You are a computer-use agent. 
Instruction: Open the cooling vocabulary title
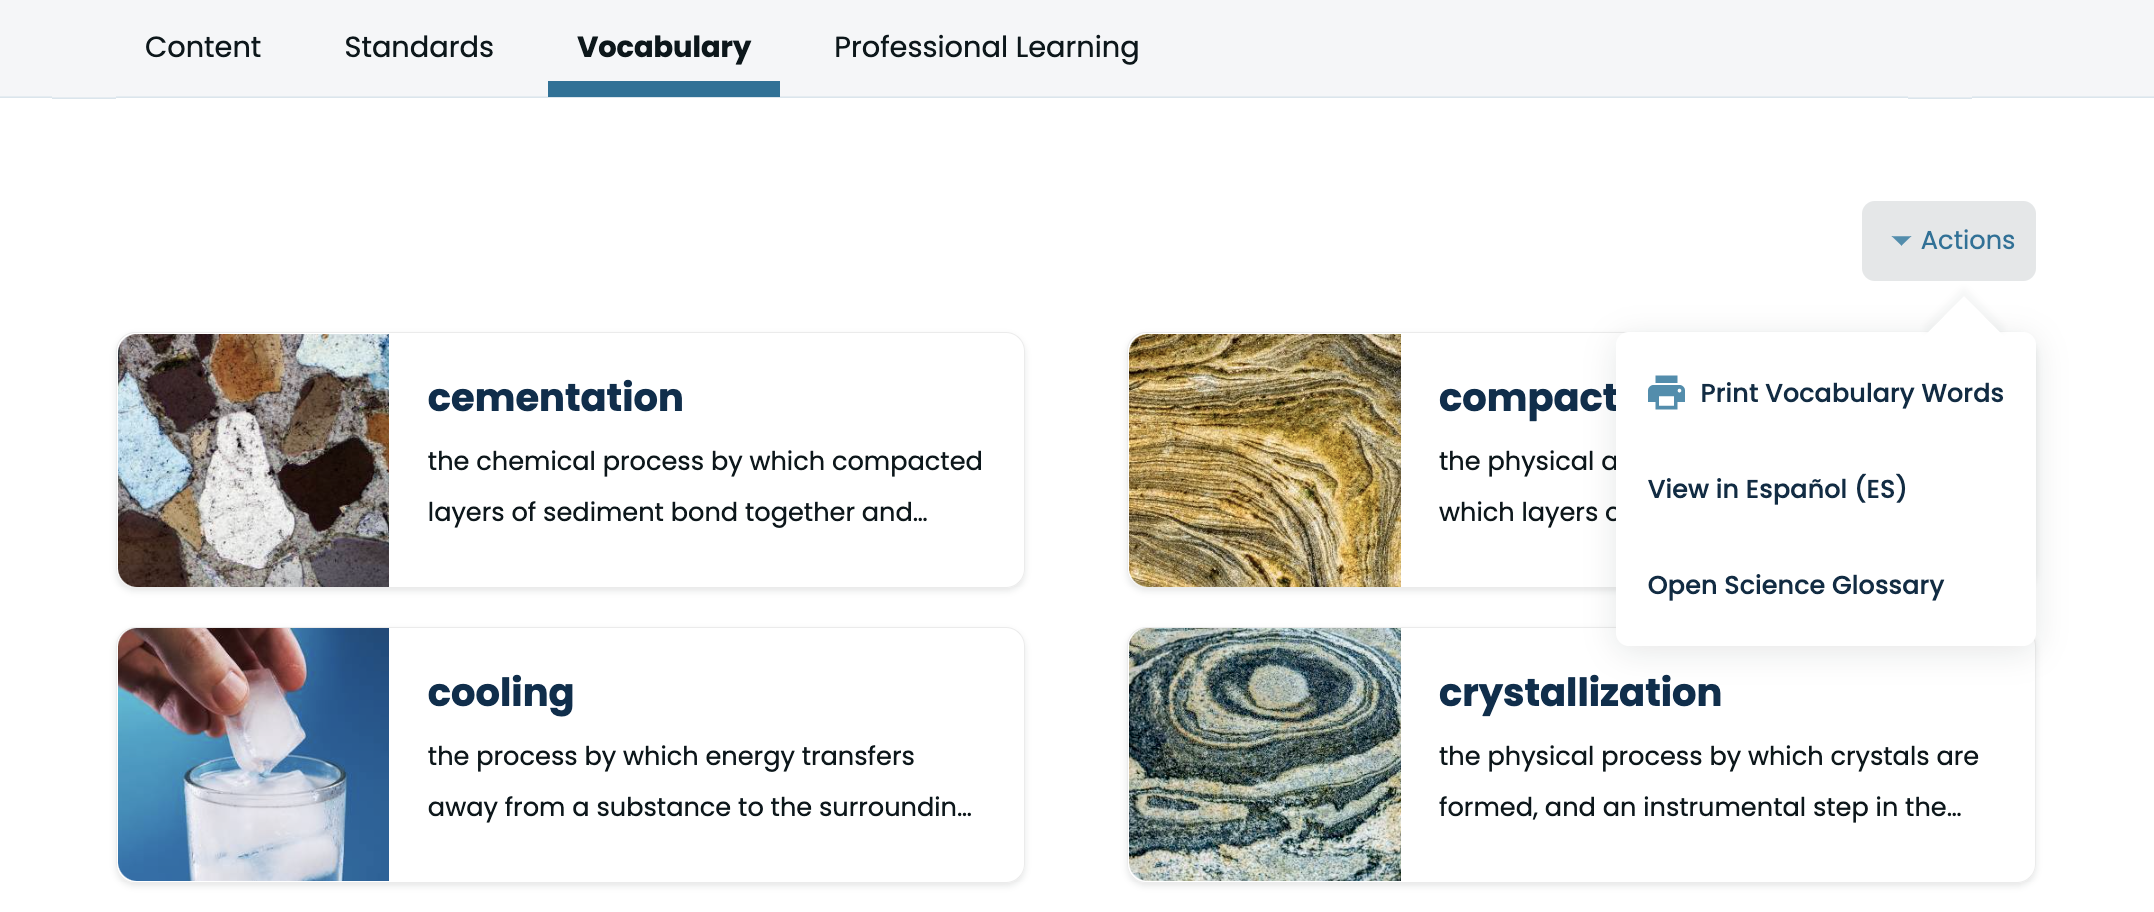[500, 692]
